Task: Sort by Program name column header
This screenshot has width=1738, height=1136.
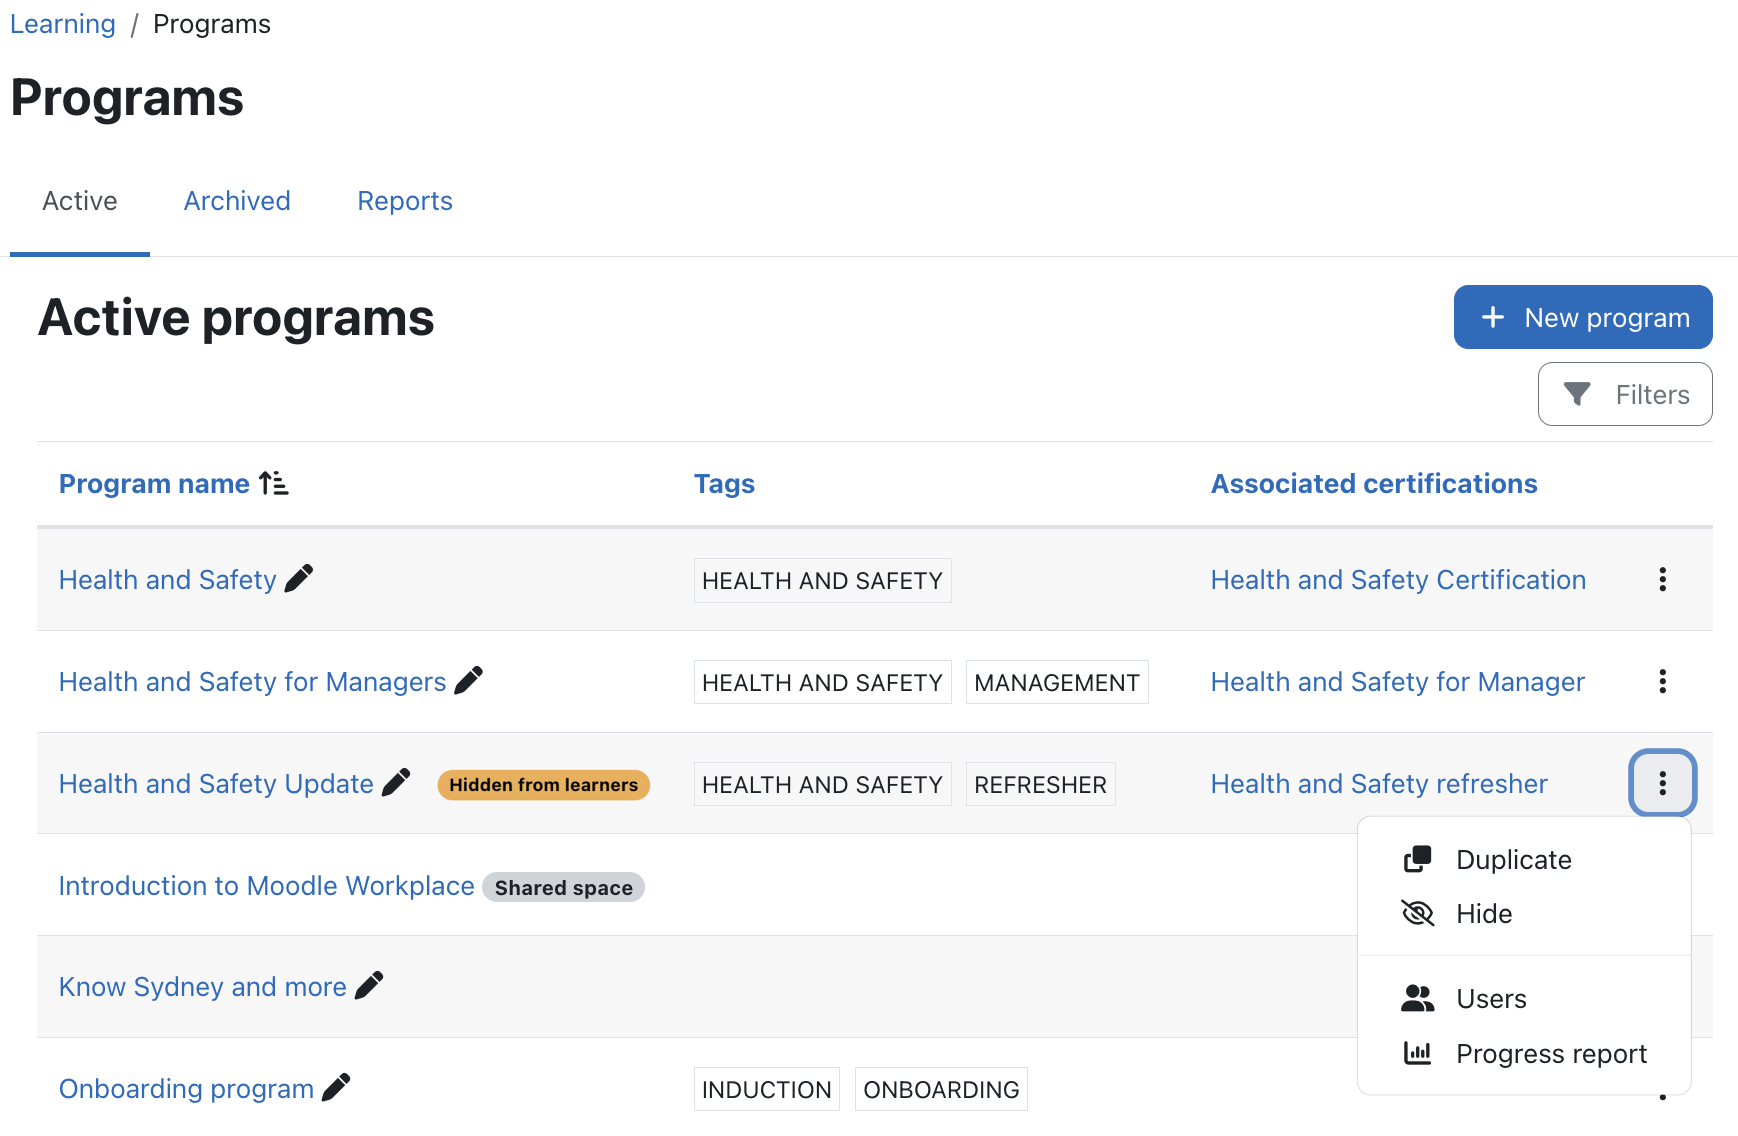Action: [x=154, y=484]
